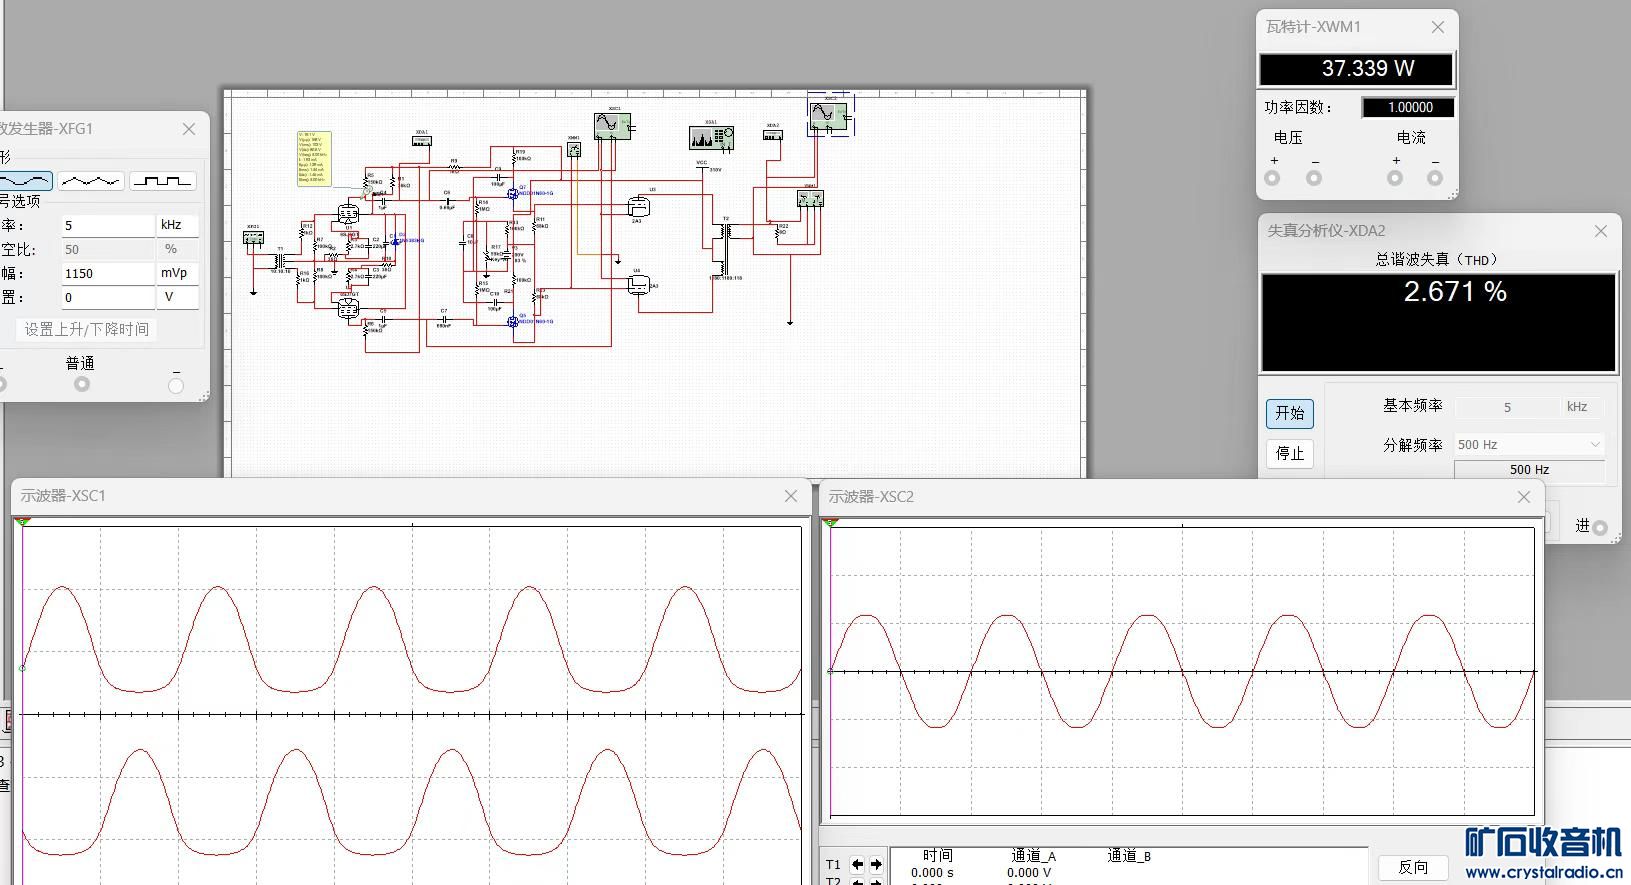Click the XSA1 spectrum analyzer icon
Screen dimensions: 1631x885
pyautogui.click(x=711, y=137)
